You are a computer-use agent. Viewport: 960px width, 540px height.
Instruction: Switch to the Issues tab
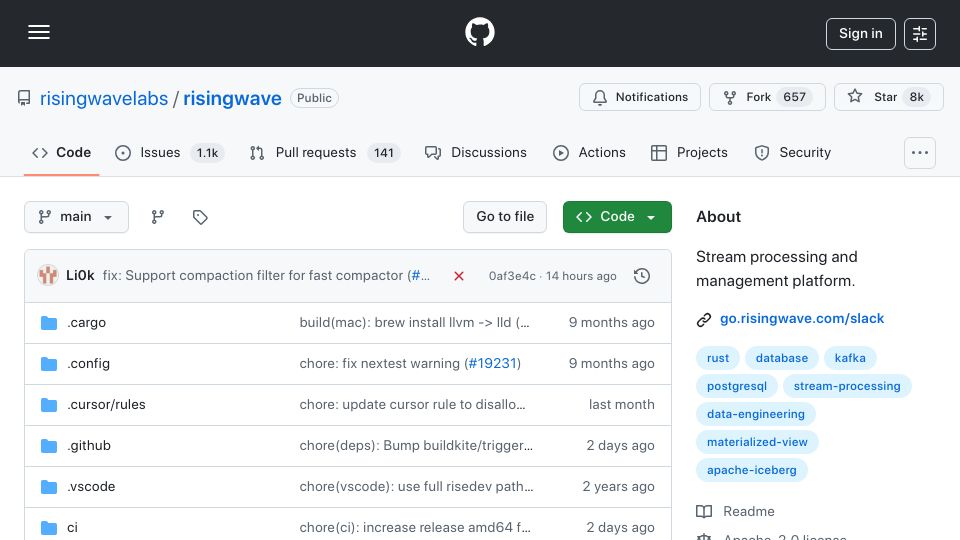coord(170,152)
